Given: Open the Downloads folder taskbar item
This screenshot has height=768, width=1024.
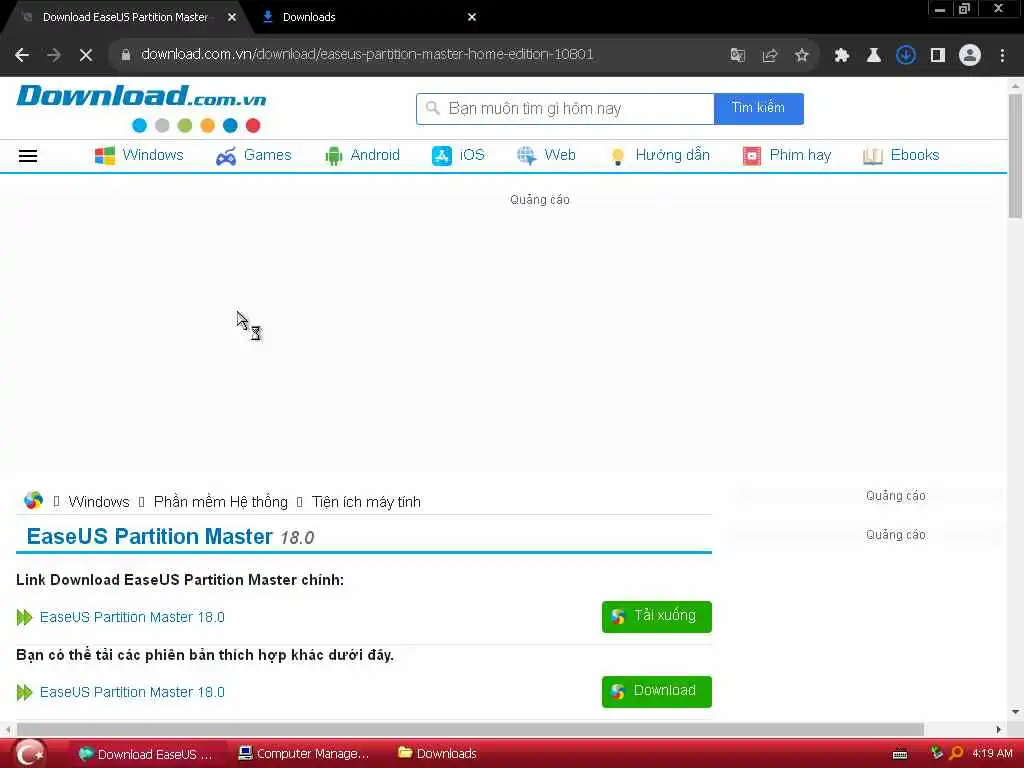Looking at the screenshot, I should click(438, 754).
